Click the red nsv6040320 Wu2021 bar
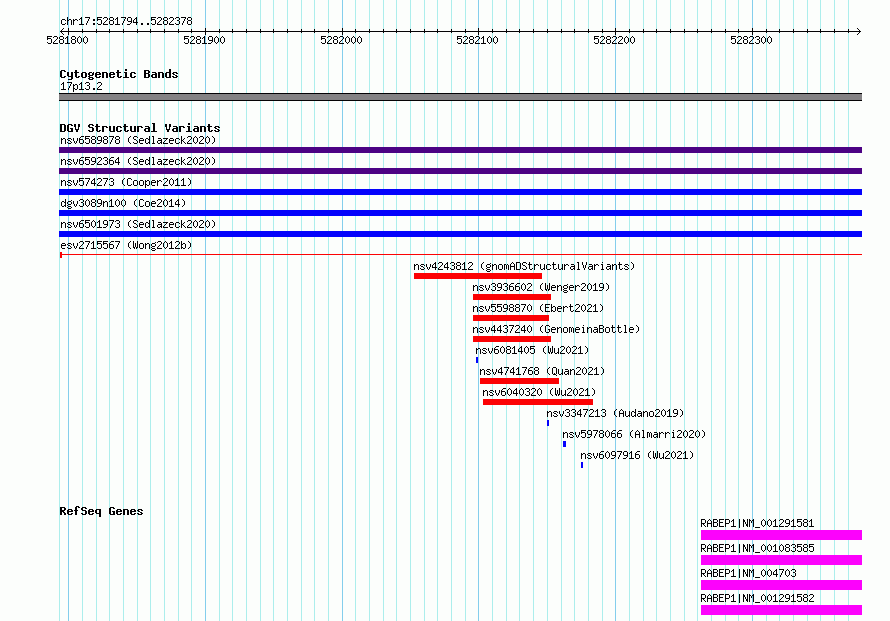890x621 pixels. [537, 402]
